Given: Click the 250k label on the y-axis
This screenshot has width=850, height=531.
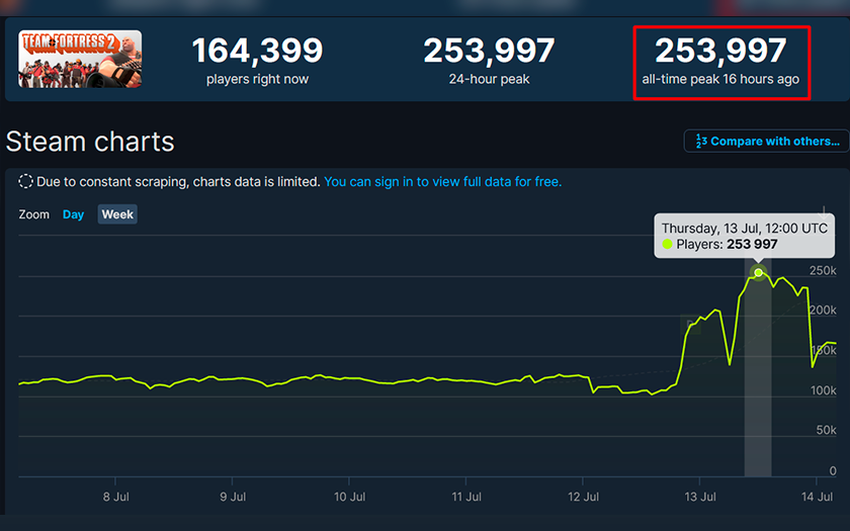Looking at the screenshot, I should [822, 271].
